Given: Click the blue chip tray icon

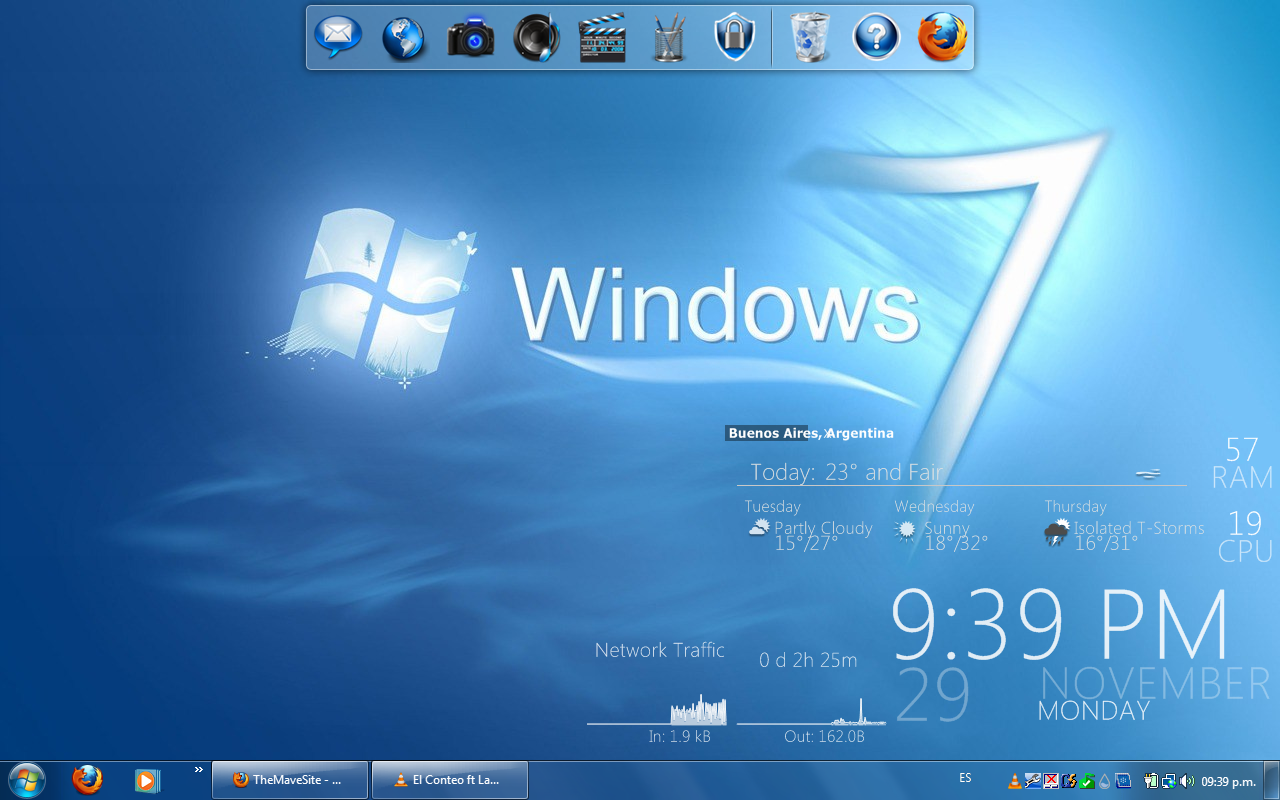Looking at the screenshot, I should [x=1124, y=781].
